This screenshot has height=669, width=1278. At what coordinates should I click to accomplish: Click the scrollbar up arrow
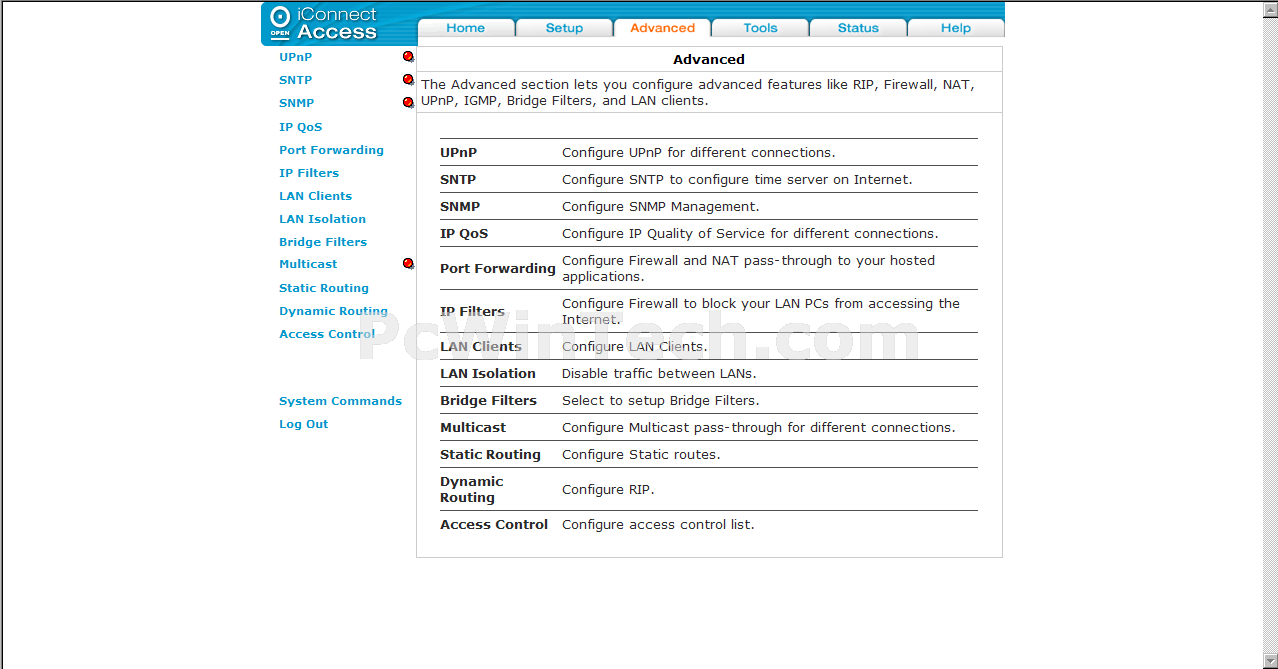coord(1270,10)
